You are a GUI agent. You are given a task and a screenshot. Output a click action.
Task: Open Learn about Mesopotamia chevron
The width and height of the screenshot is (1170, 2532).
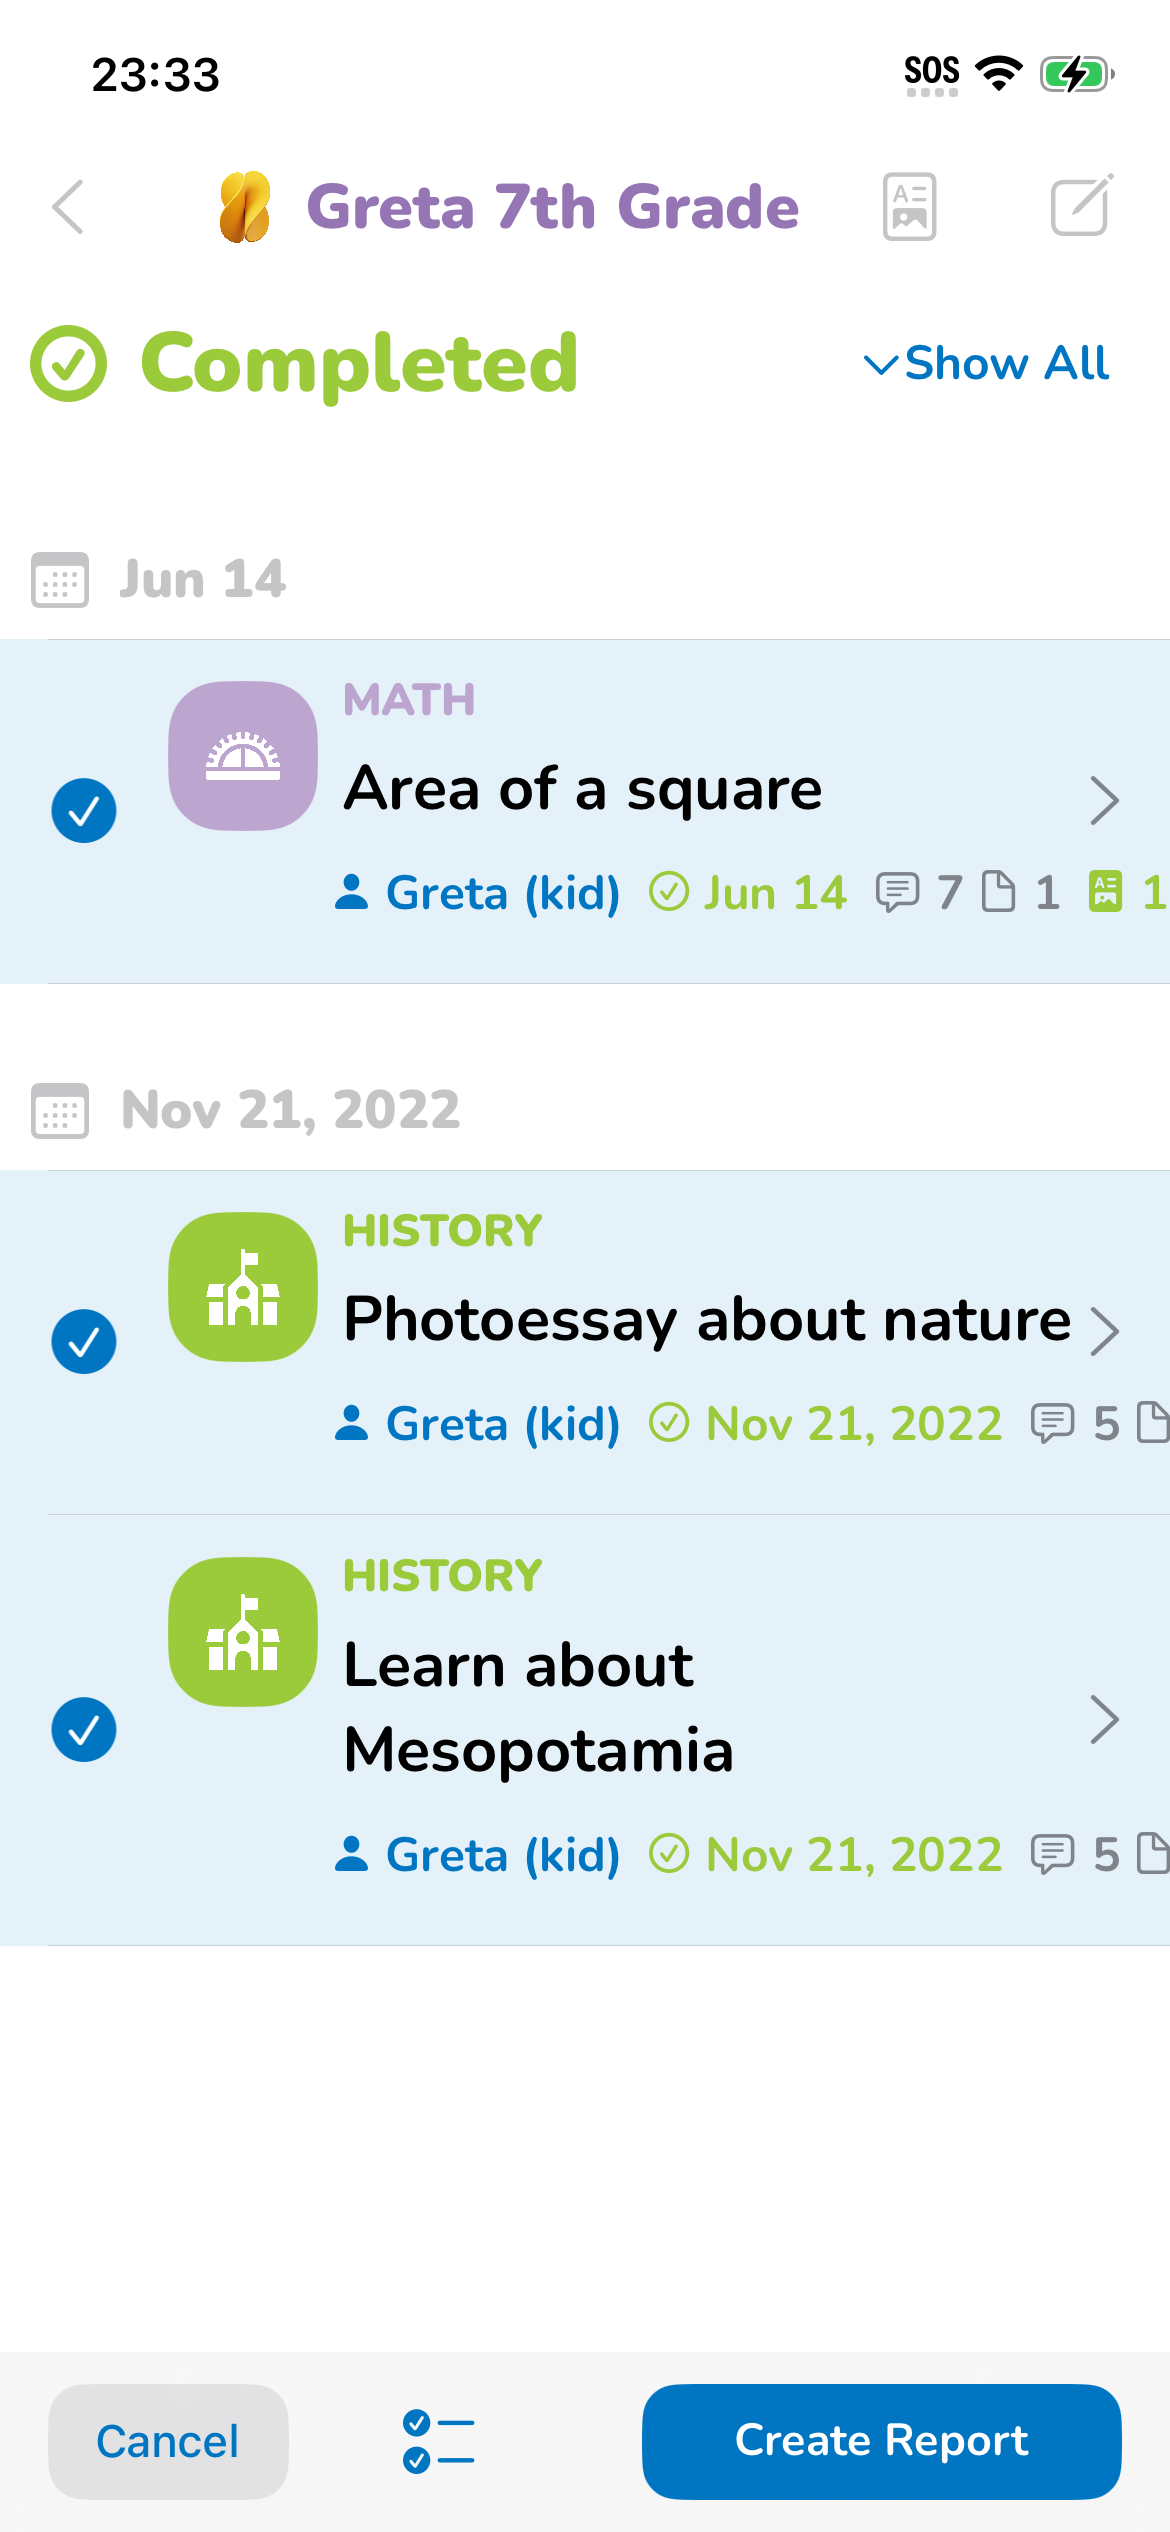(1104, 1719)
